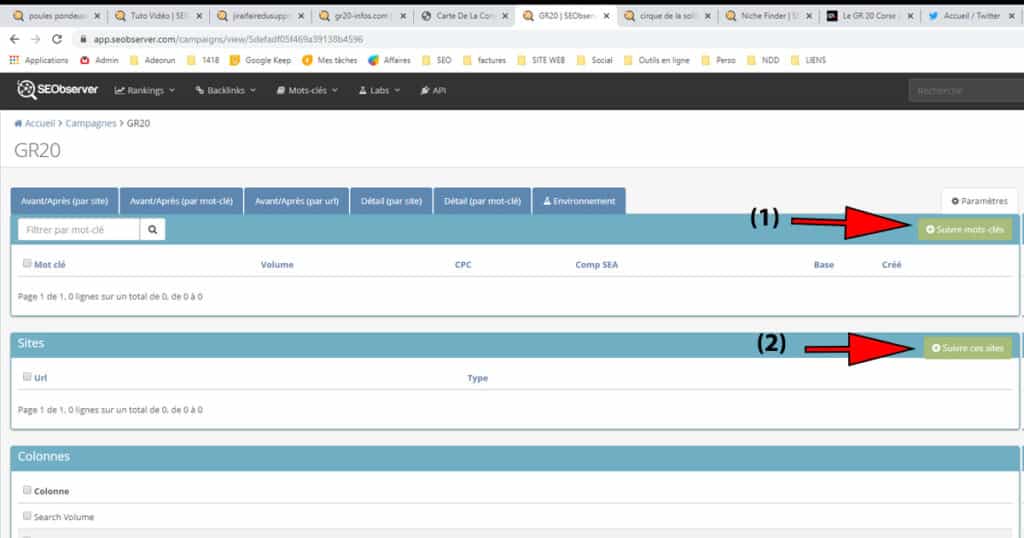Open the factures bookmark folder
1024x538 pixels.
coord(485,60)
